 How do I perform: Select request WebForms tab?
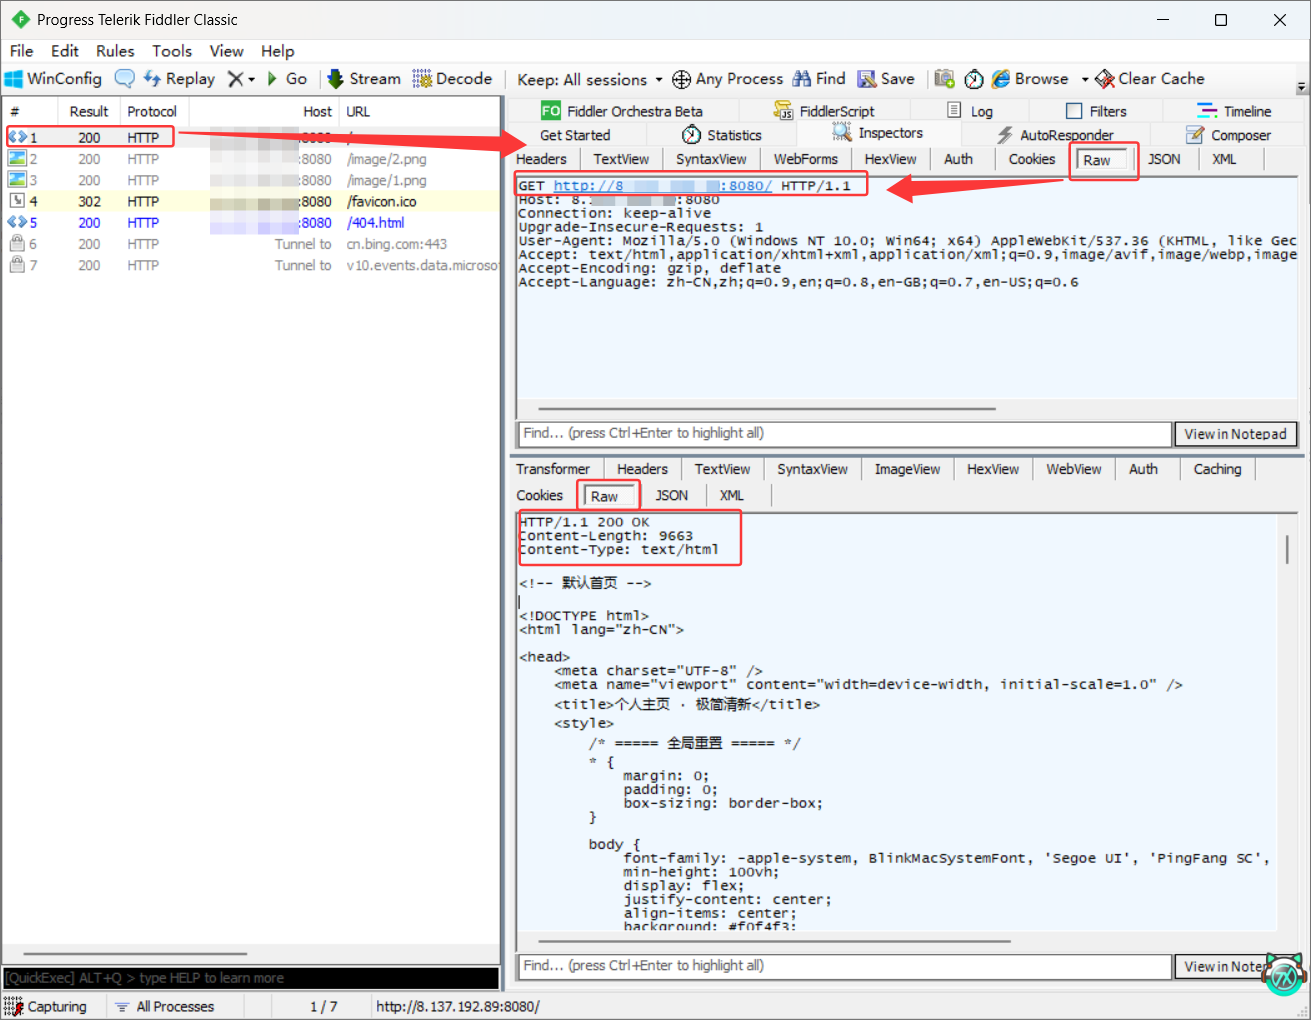click(x=805, y=159)
